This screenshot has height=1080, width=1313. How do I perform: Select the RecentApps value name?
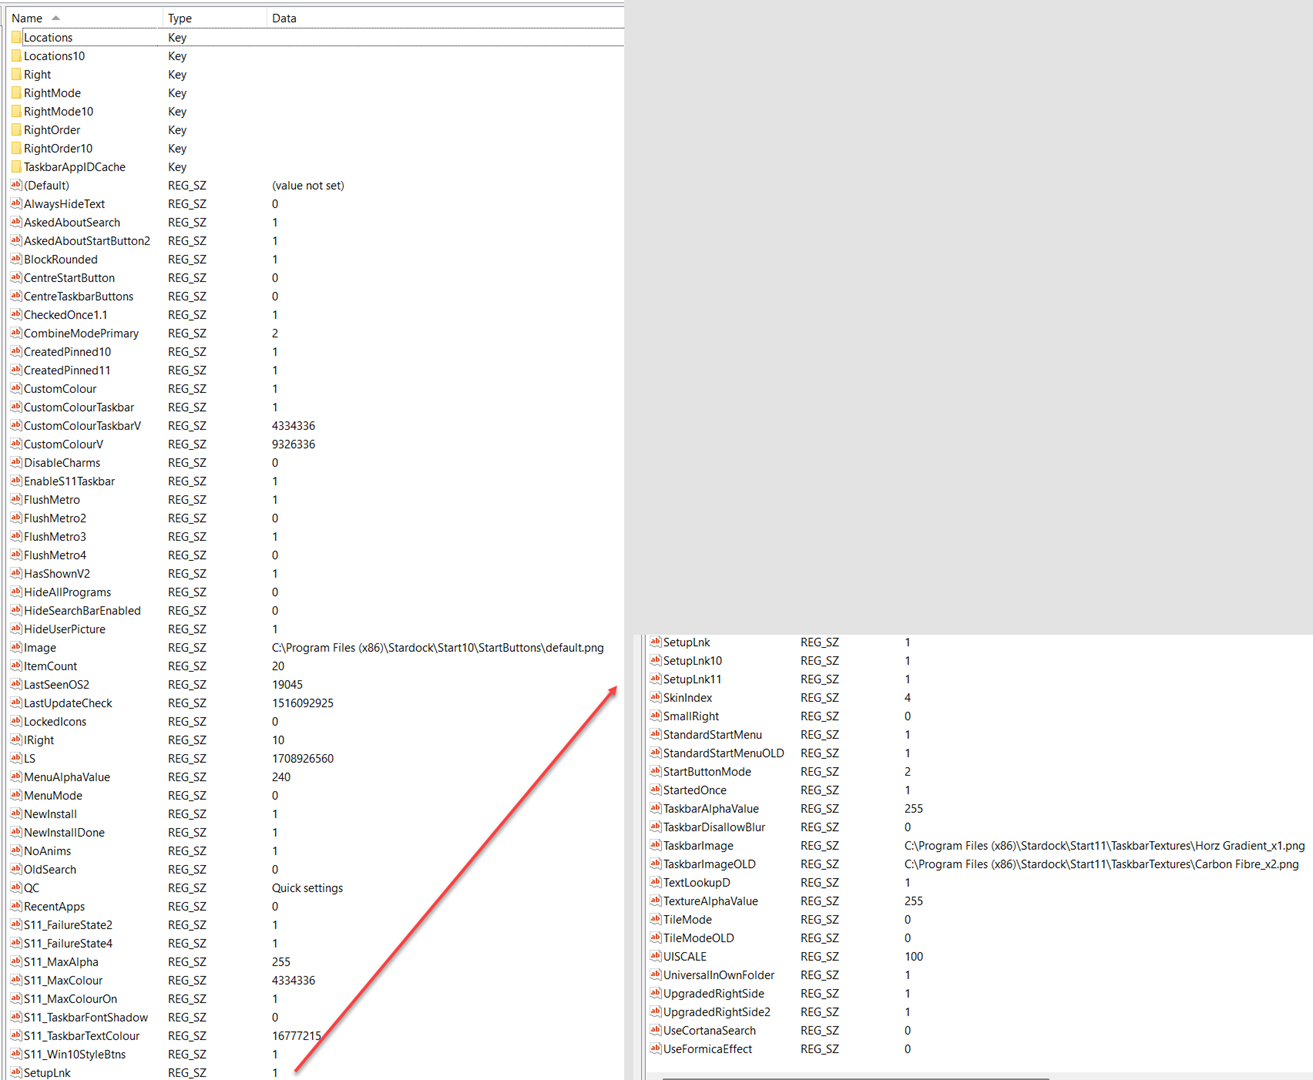point(55,907)
